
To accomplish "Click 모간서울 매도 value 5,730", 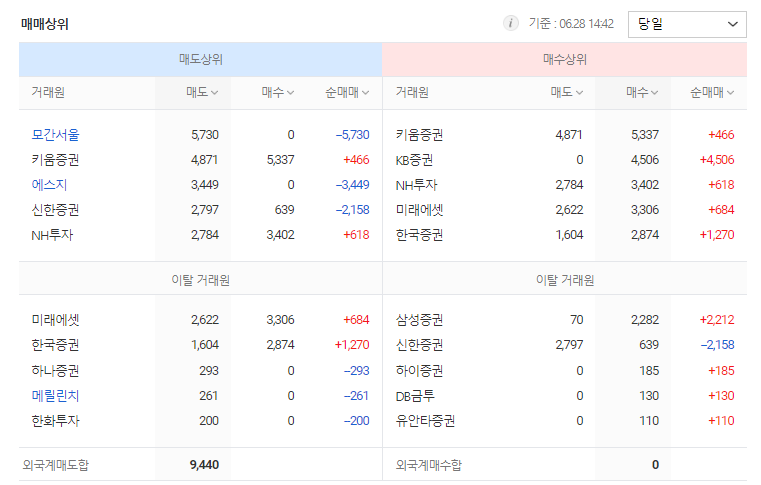I will 205,134.
